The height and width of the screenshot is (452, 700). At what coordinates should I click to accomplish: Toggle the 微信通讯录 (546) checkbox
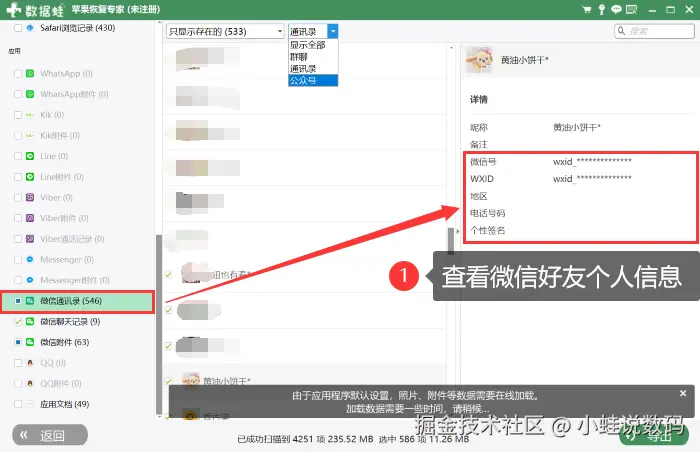coord(18,301)
